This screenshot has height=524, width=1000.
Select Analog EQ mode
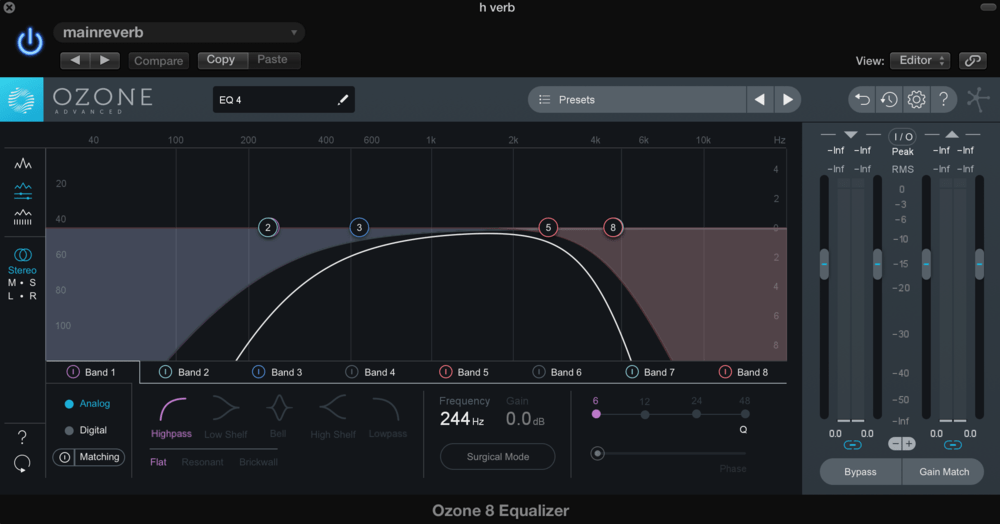point(87,404)
